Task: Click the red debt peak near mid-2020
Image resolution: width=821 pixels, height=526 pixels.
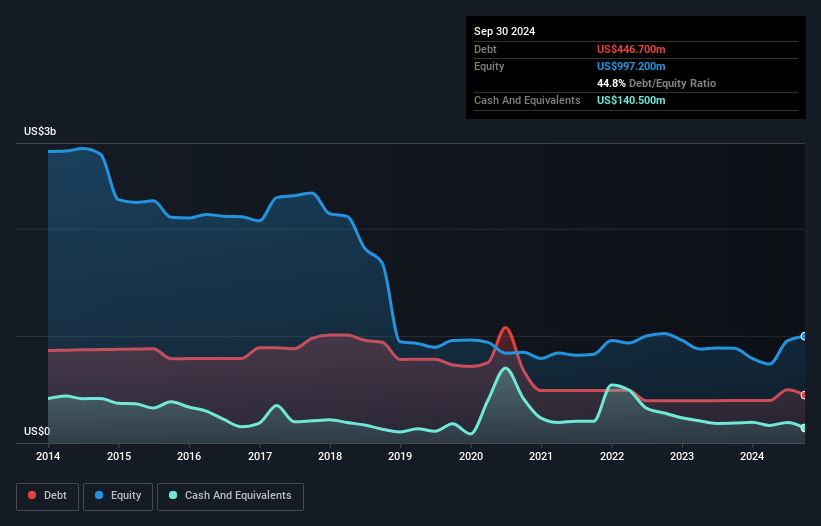Action: pyautogui.click(x=505, y=328)
